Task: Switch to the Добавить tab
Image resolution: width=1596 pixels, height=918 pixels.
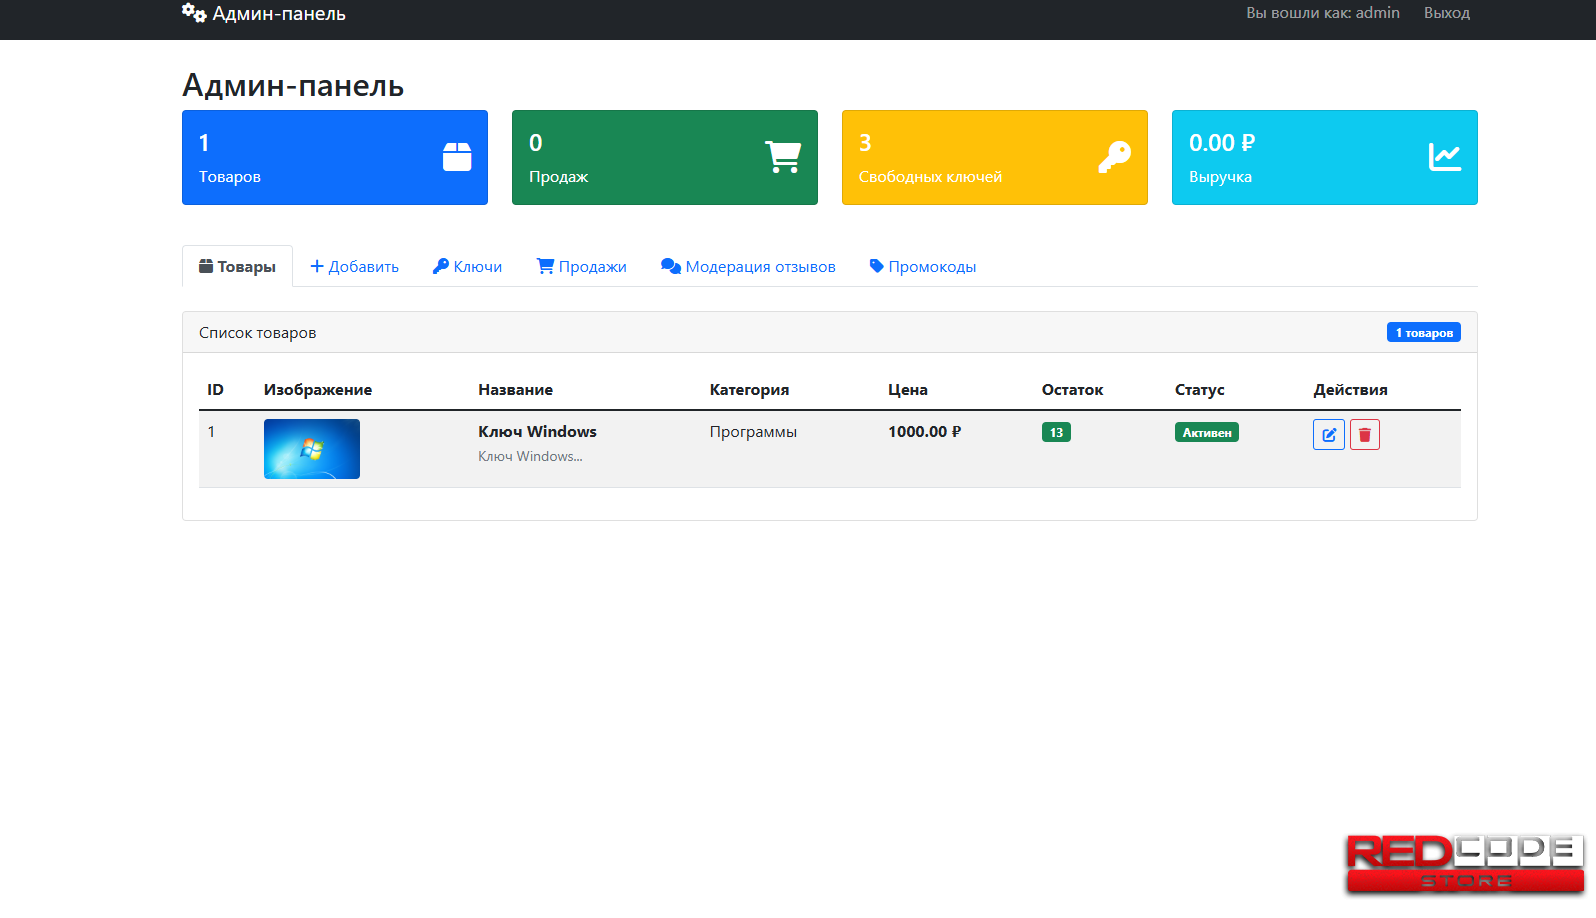Action: pos(354,267)
